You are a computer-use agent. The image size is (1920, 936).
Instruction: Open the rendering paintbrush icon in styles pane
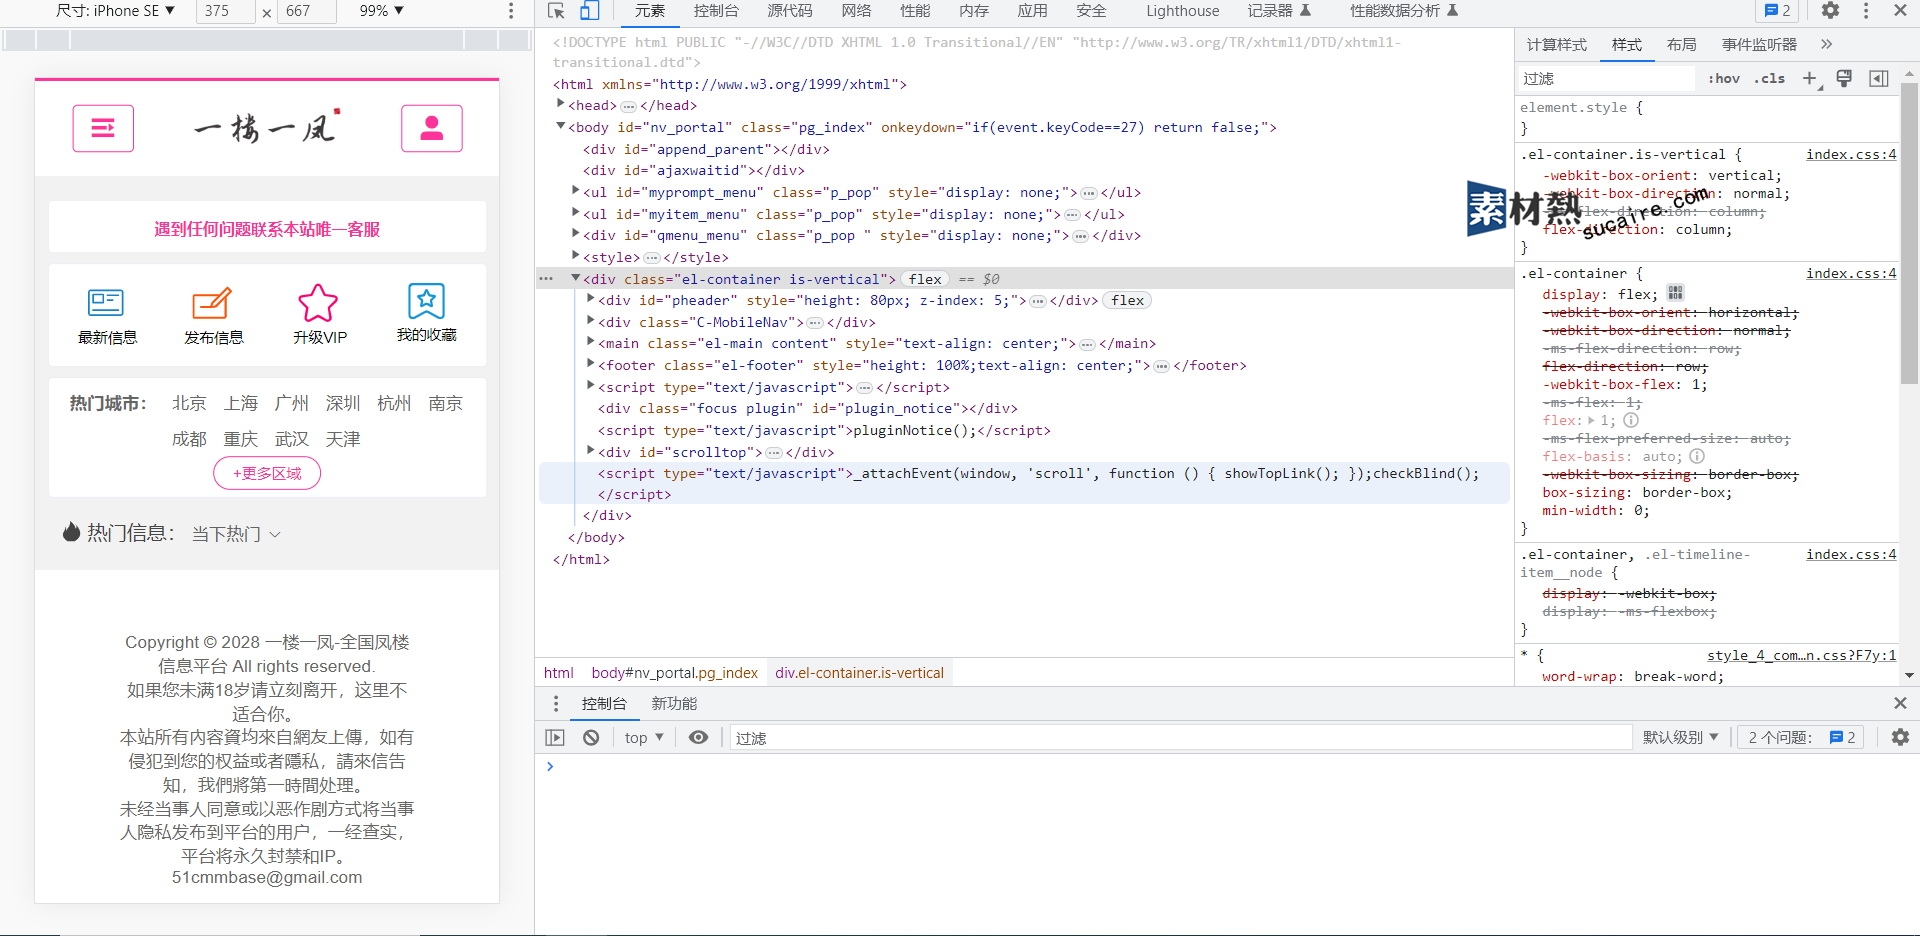point(1844,78)
